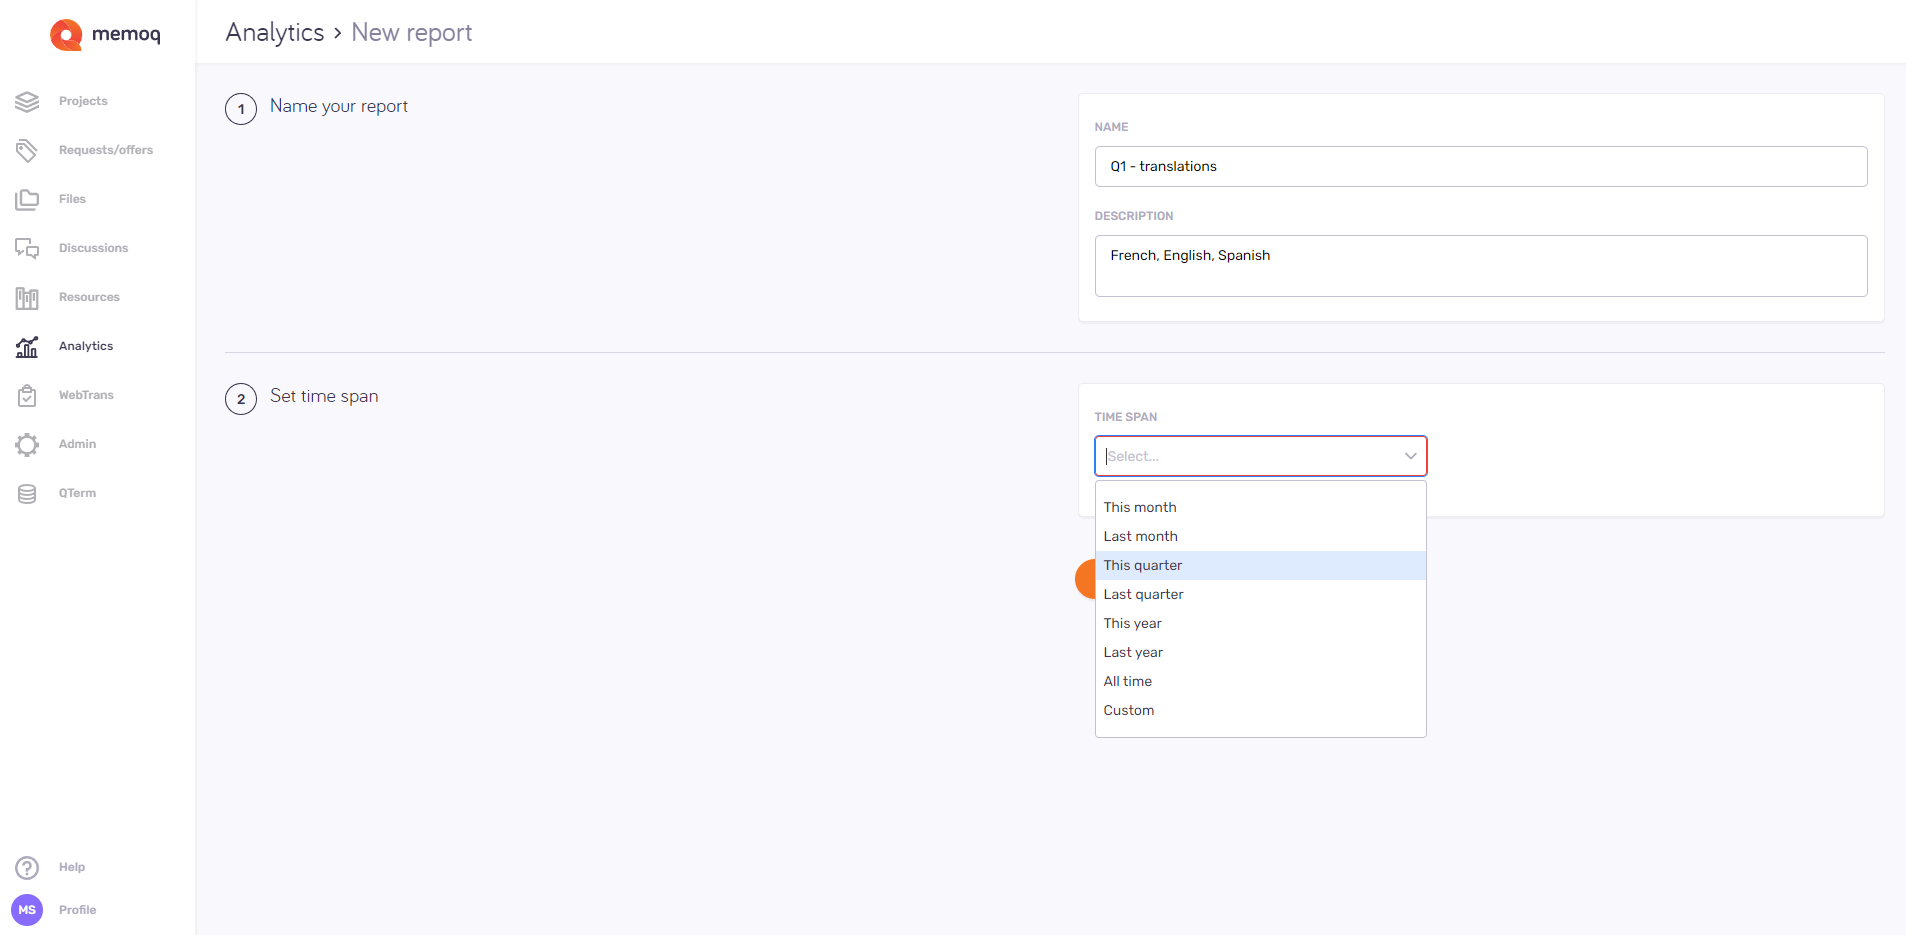This screenshot has width=1906, height=935.
Task: Click into the report Name field
Action: click(1481, 166)
